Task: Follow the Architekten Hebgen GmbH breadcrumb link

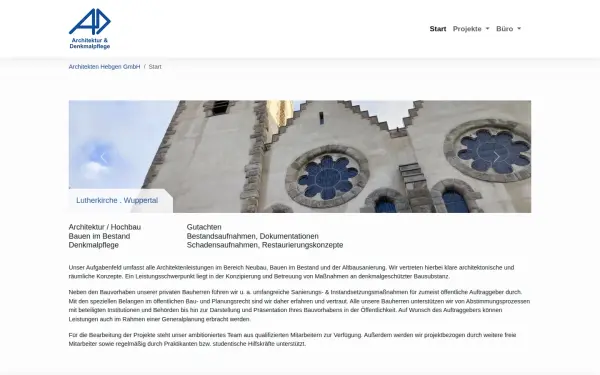Action: 104,67
